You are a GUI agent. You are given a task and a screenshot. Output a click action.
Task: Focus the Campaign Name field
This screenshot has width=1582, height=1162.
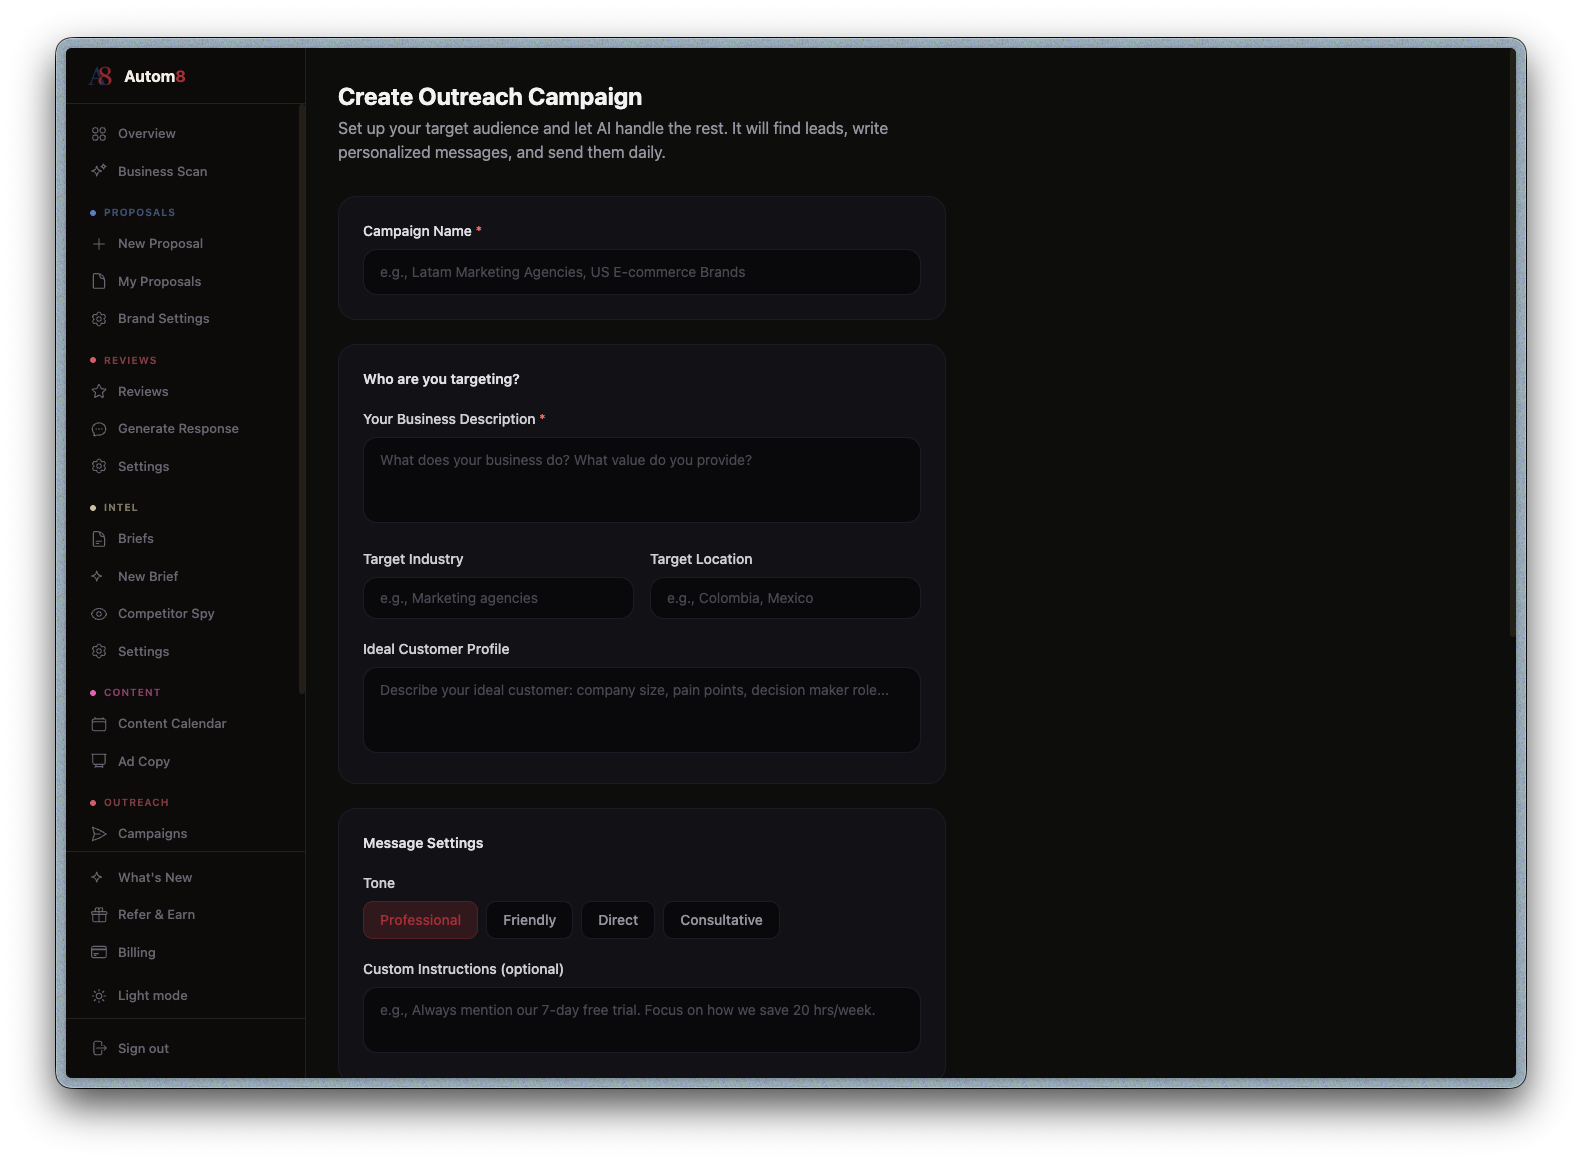pyautogui.click(x=641, y=272)
